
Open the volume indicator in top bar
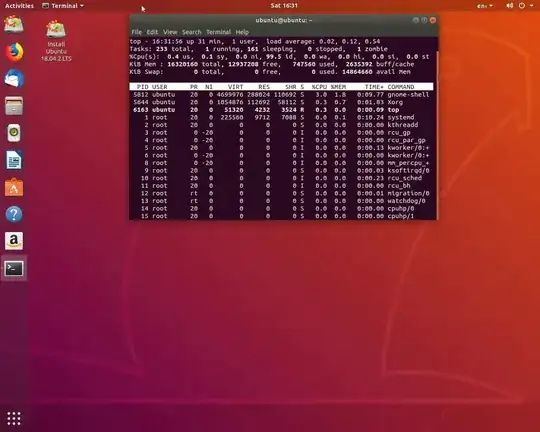tap(509, 6)
